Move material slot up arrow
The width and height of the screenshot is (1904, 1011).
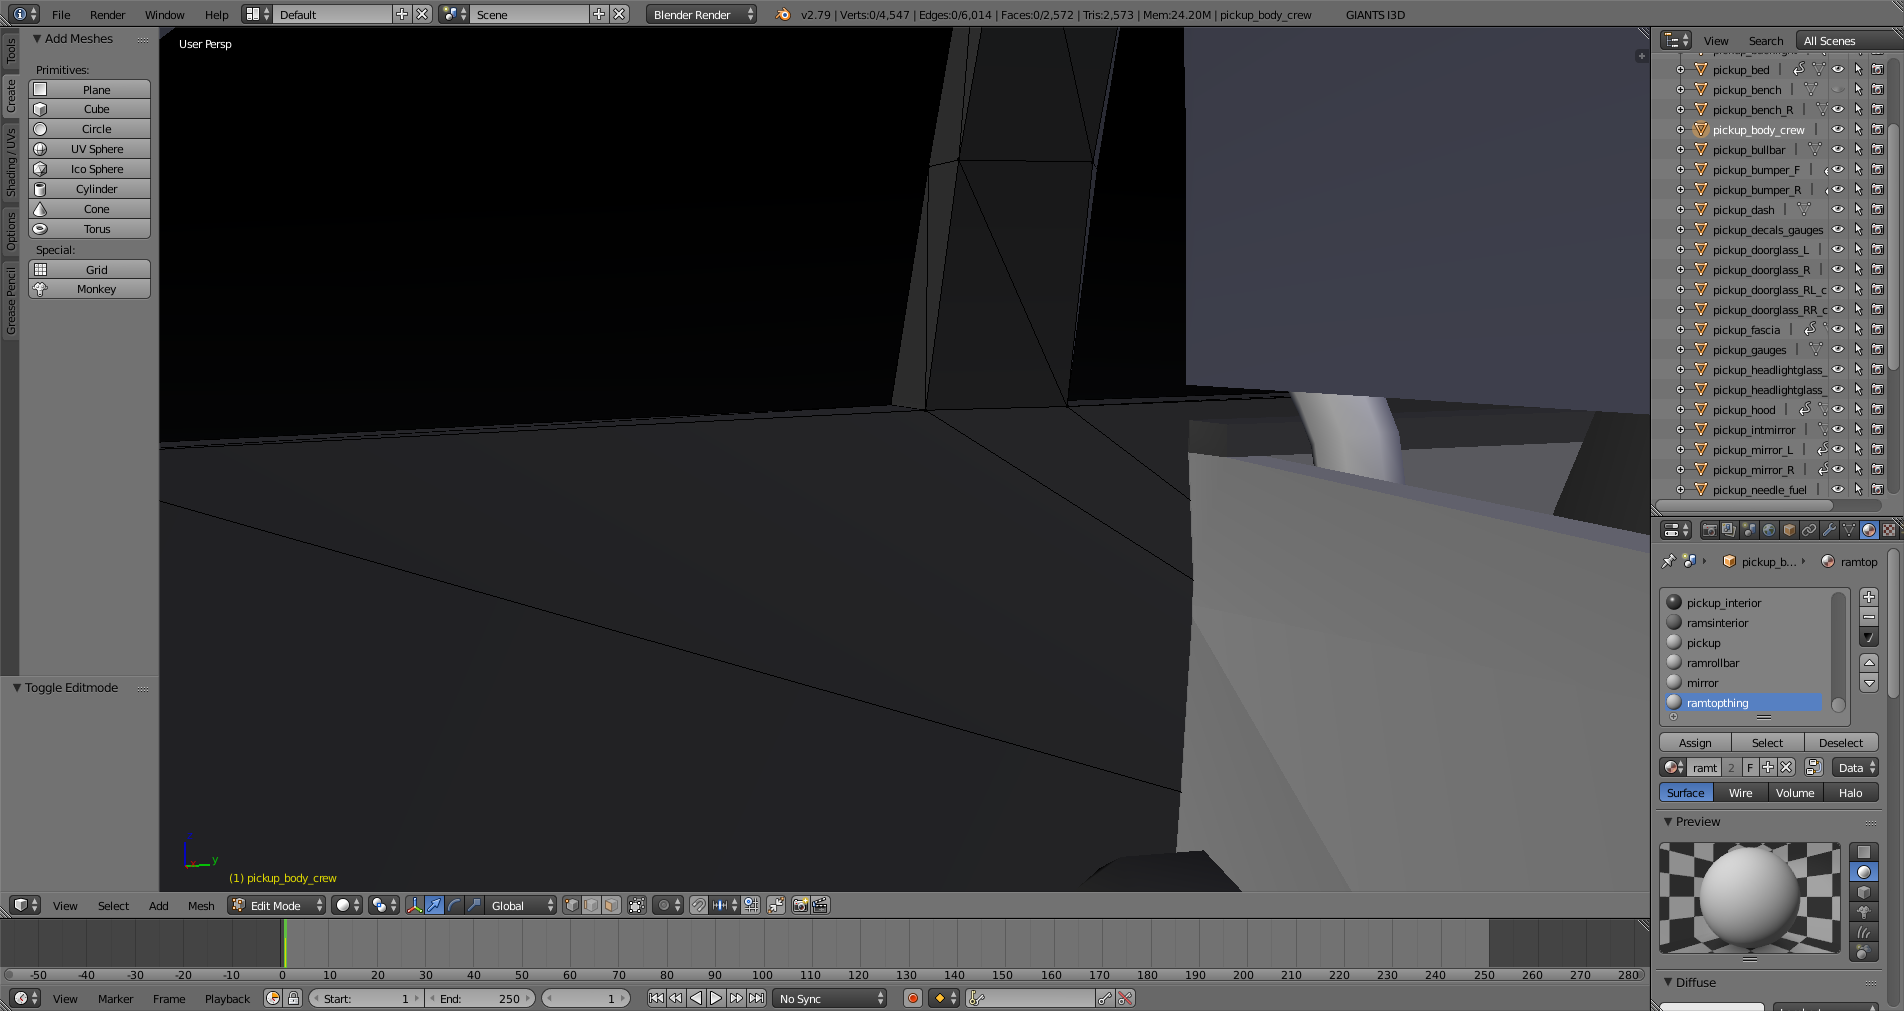[x=1869, y=663]
